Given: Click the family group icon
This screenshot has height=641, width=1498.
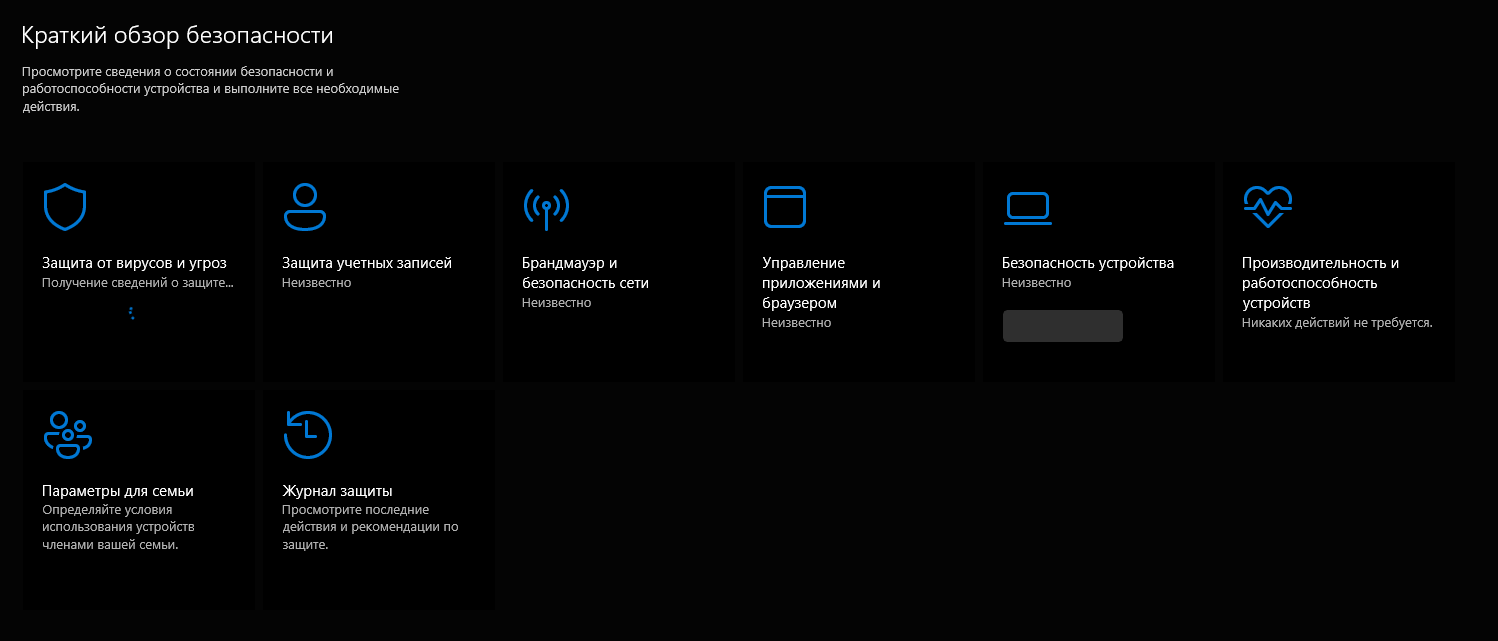Looking at the screenshot, I should pyautogui.click(x=67, y=435).
